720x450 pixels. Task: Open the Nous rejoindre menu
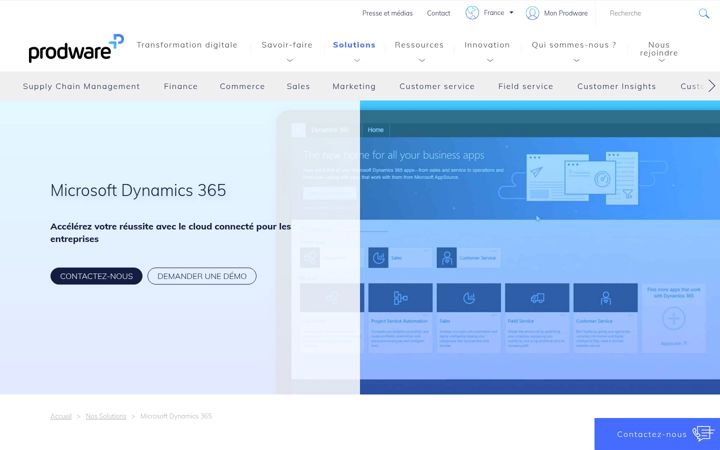click(659, 49)
